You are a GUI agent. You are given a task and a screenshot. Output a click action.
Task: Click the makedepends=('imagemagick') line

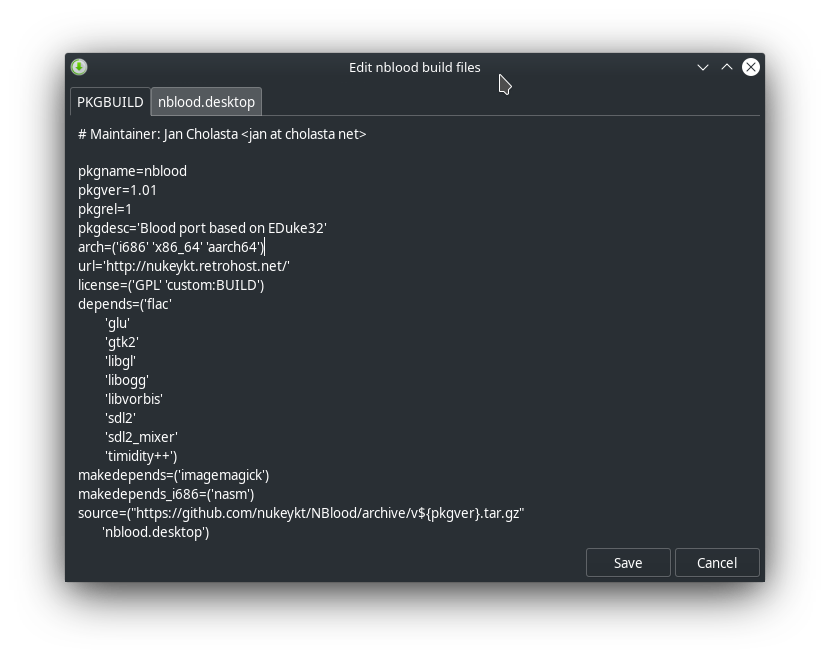click(x=174, y=475)
